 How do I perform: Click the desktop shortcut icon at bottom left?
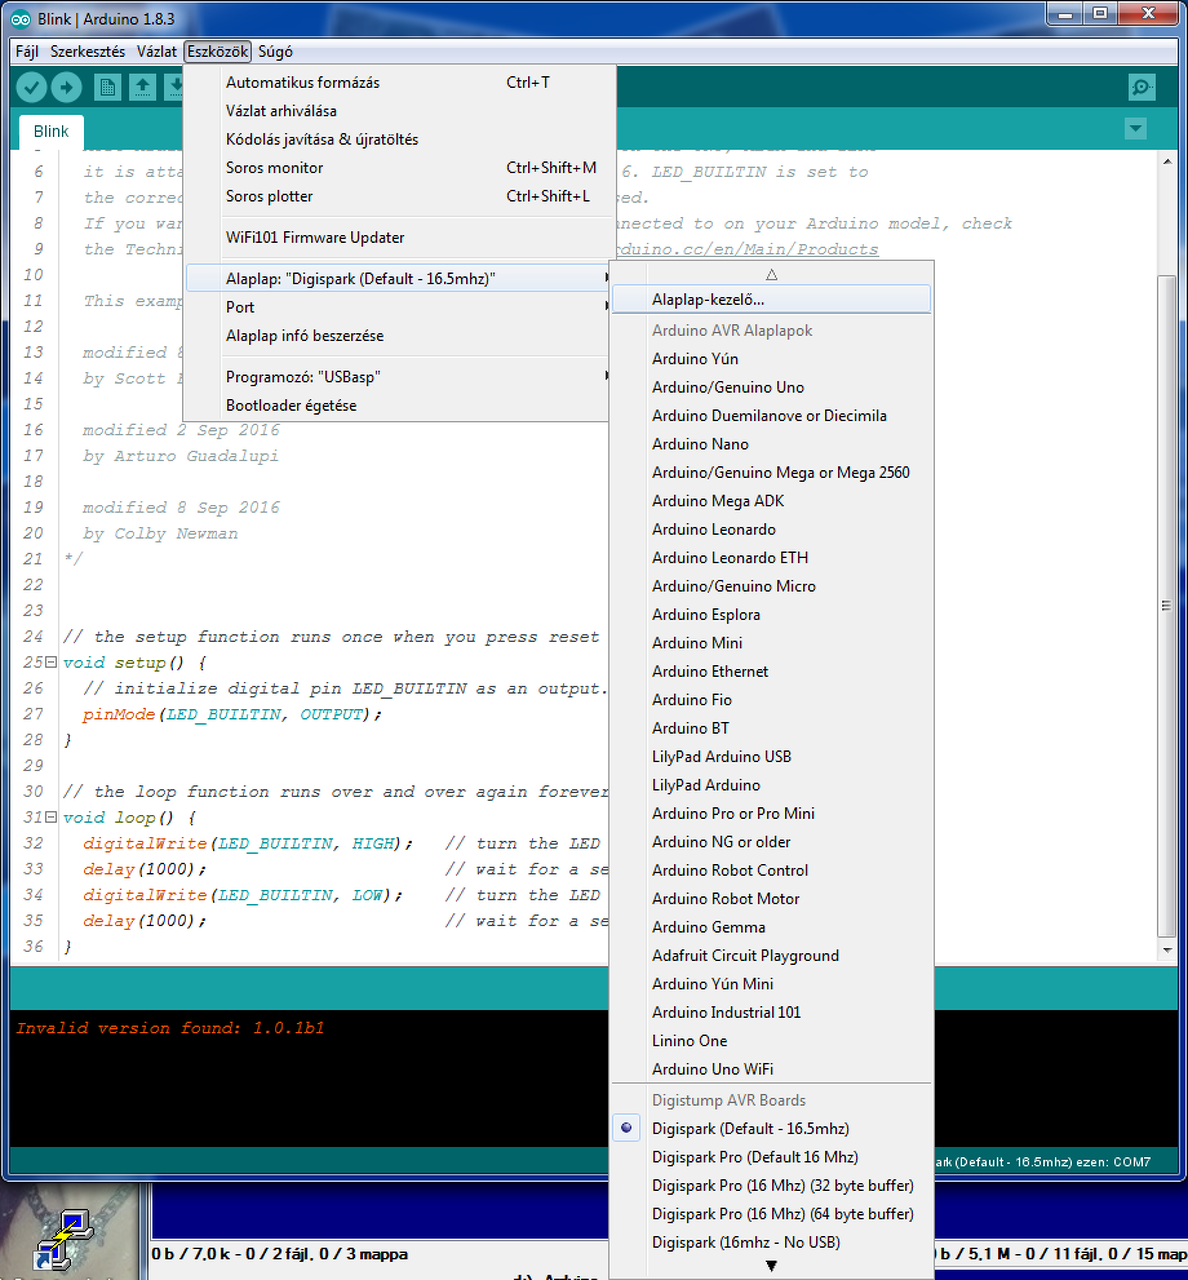[x=63, y=1238]
